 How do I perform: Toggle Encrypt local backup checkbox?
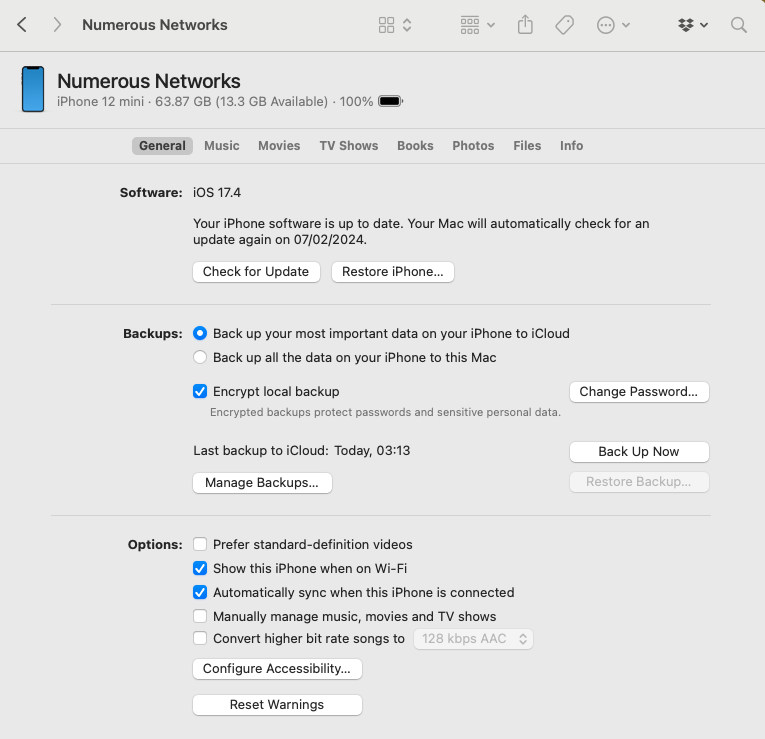tap(200, 391)
